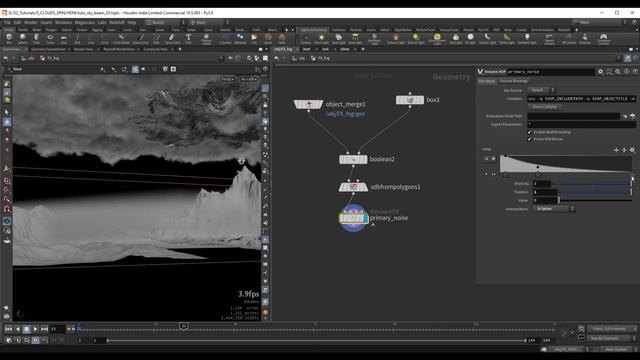Open the File menu
The width and height of the screenshot is (640, 360).
[x=7, y=22]
